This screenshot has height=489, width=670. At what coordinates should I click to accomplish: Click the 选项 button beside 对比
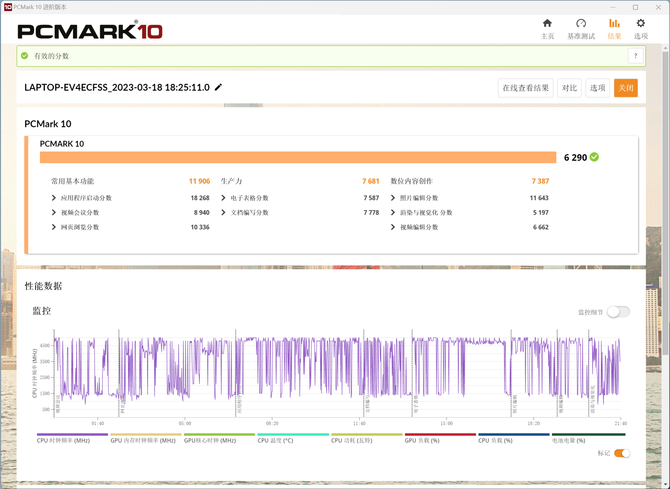597,88
